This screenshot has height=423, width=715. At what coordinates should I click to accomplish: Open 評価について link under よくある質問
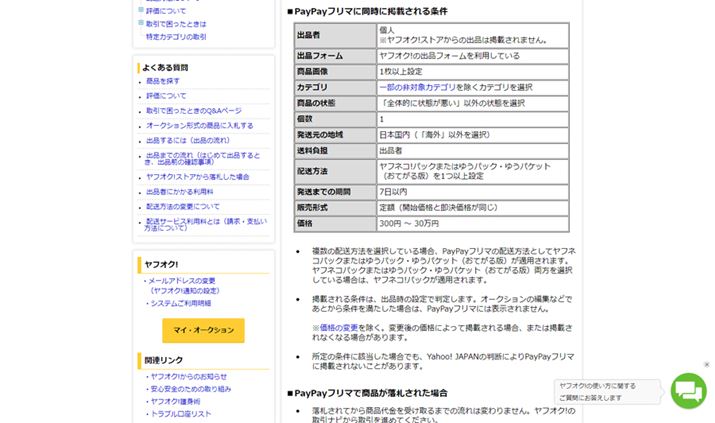click(166, 96)
